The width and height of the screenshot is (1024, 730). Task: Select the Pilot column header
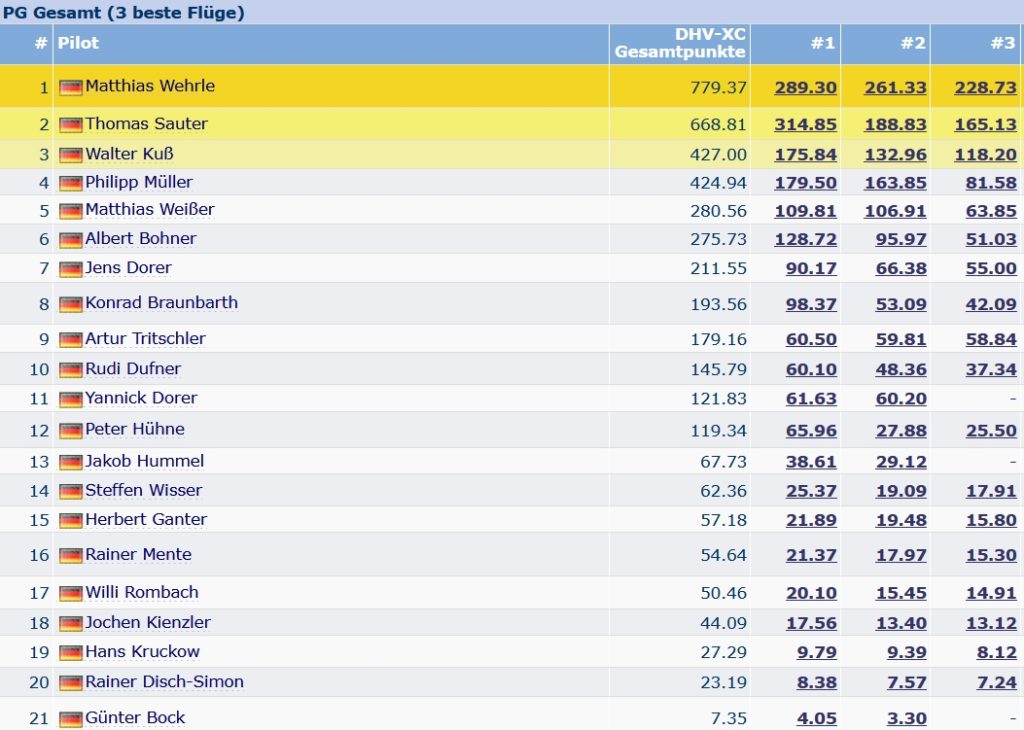(x=78, y=43)
